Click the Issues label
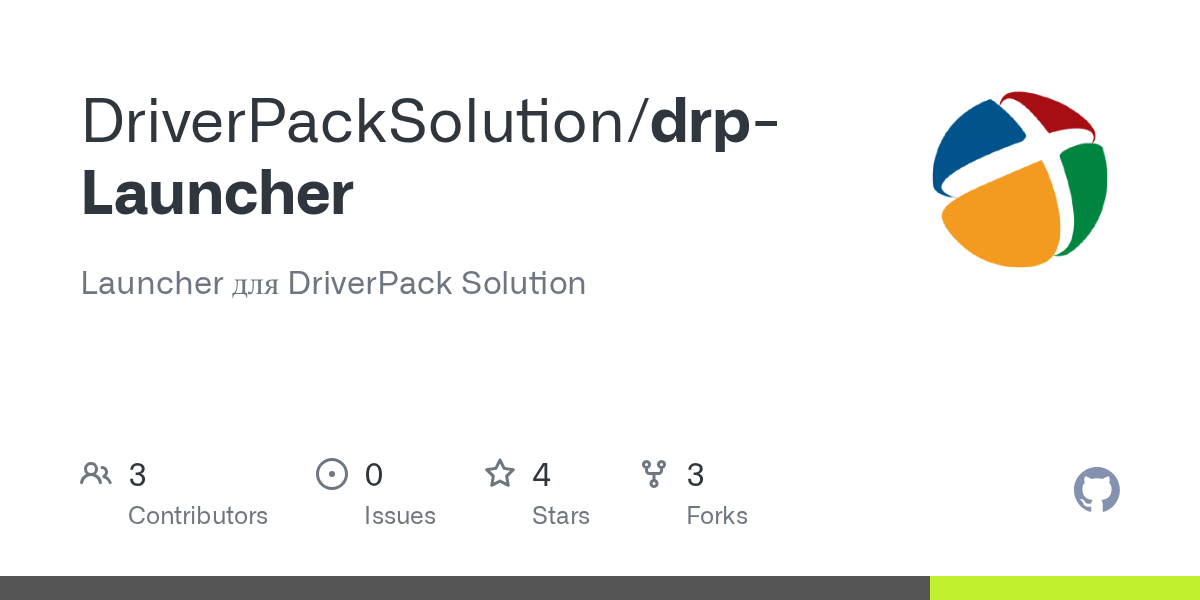 click(400, 516)
